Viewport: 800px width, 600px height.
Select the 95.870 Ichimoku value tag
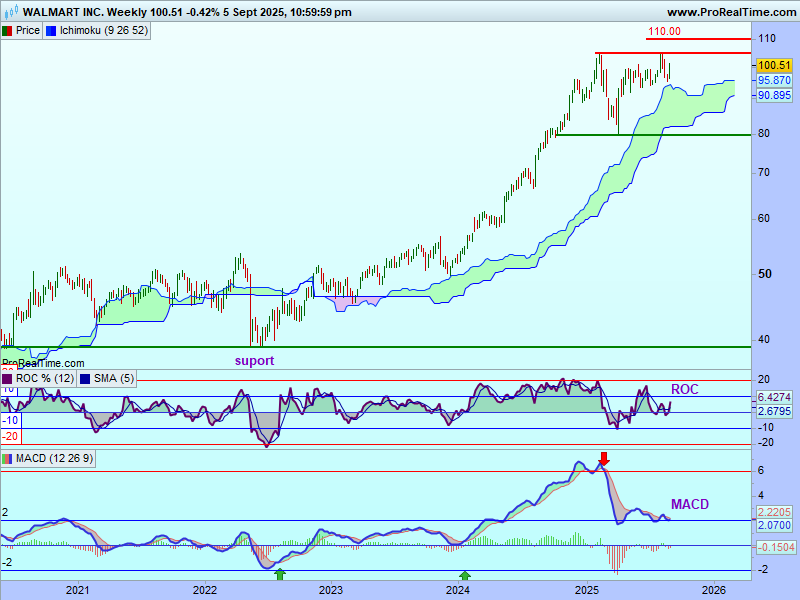coord(774,80)
